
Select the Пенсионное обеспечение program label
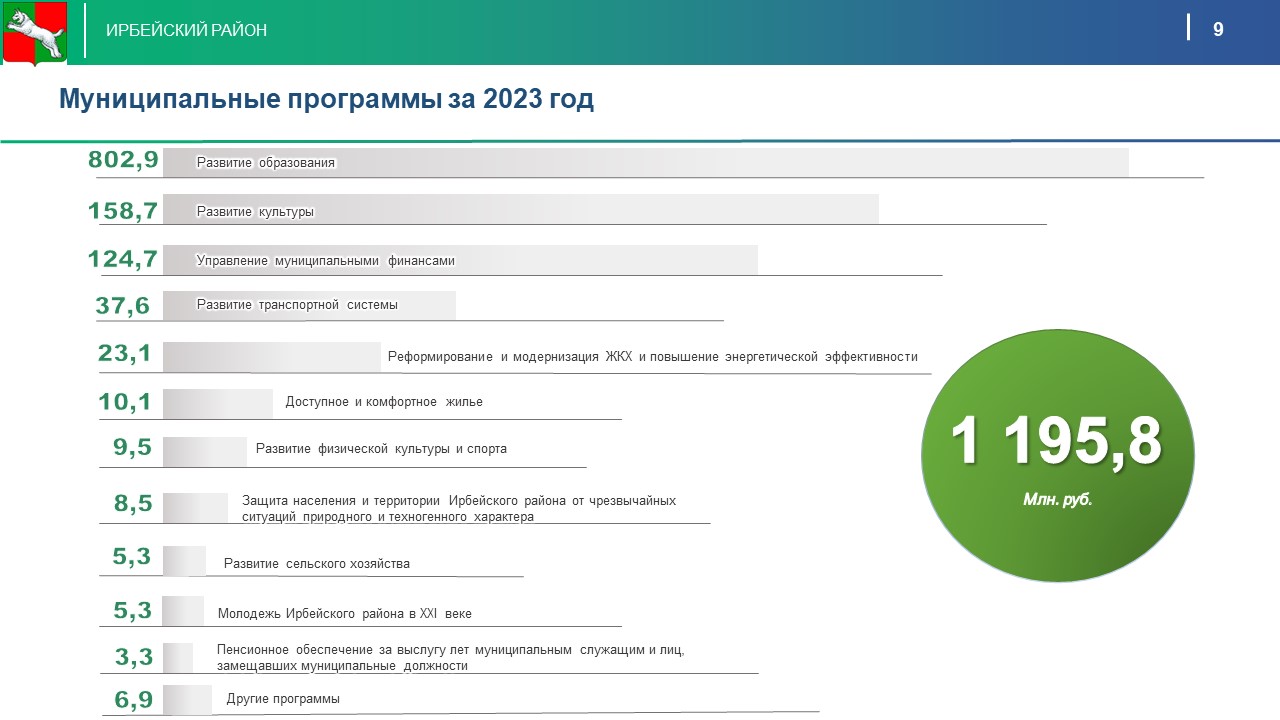450,657
